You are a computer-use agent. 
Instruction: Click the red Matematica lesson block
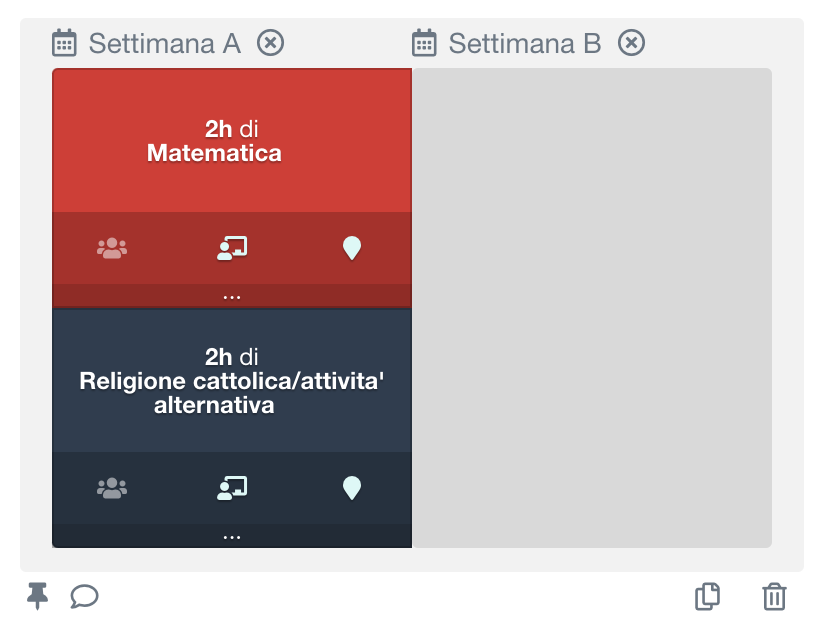coord(231,138)
